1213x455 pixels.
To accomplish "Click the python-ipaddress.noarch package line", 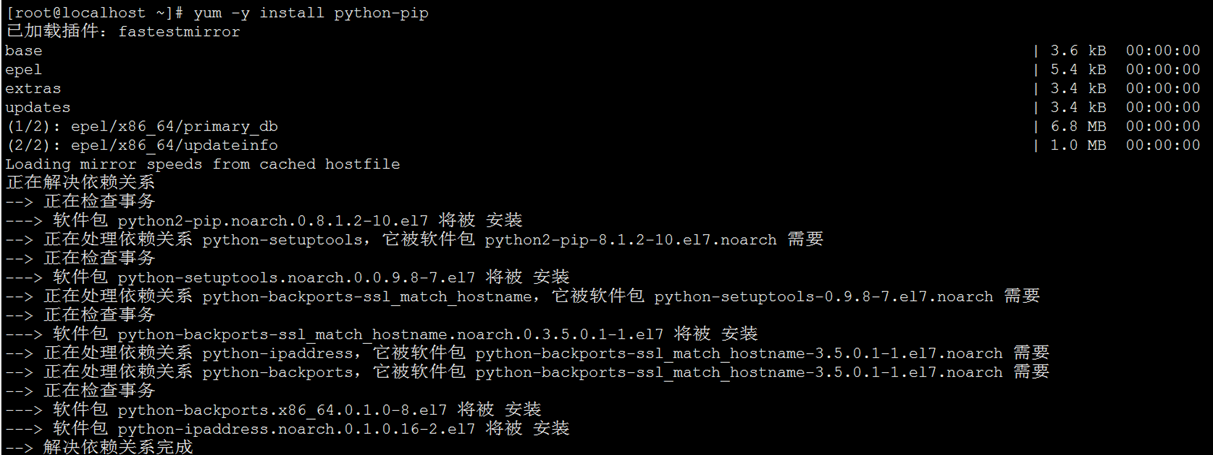I will (287, 429).
